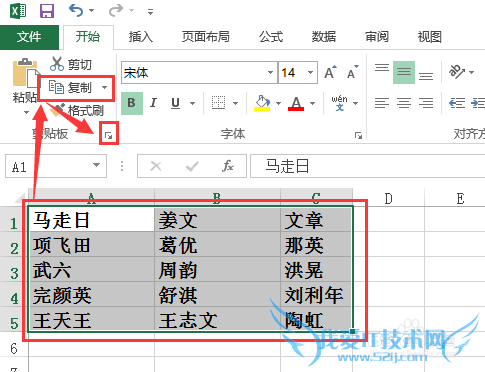Image resolution: width=485 pixels, height=372 pixels.
Task: Open the 字体 font settings dialog launcher
Action: click(358, 135)
